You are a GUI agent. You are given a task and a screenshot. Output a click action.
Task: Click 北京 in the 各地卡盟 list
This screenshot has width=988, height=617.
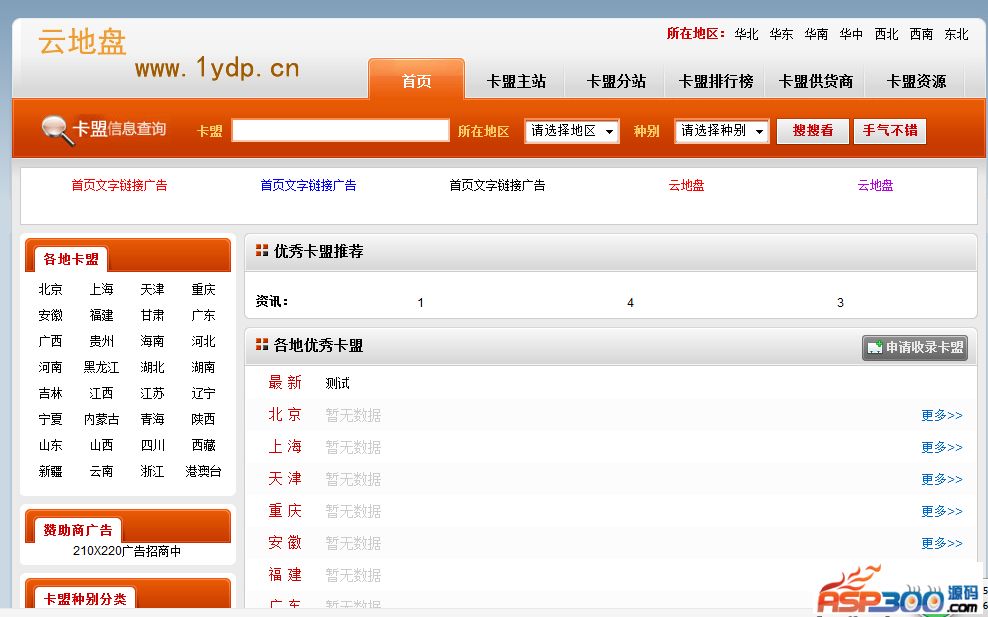click(50, 289)
